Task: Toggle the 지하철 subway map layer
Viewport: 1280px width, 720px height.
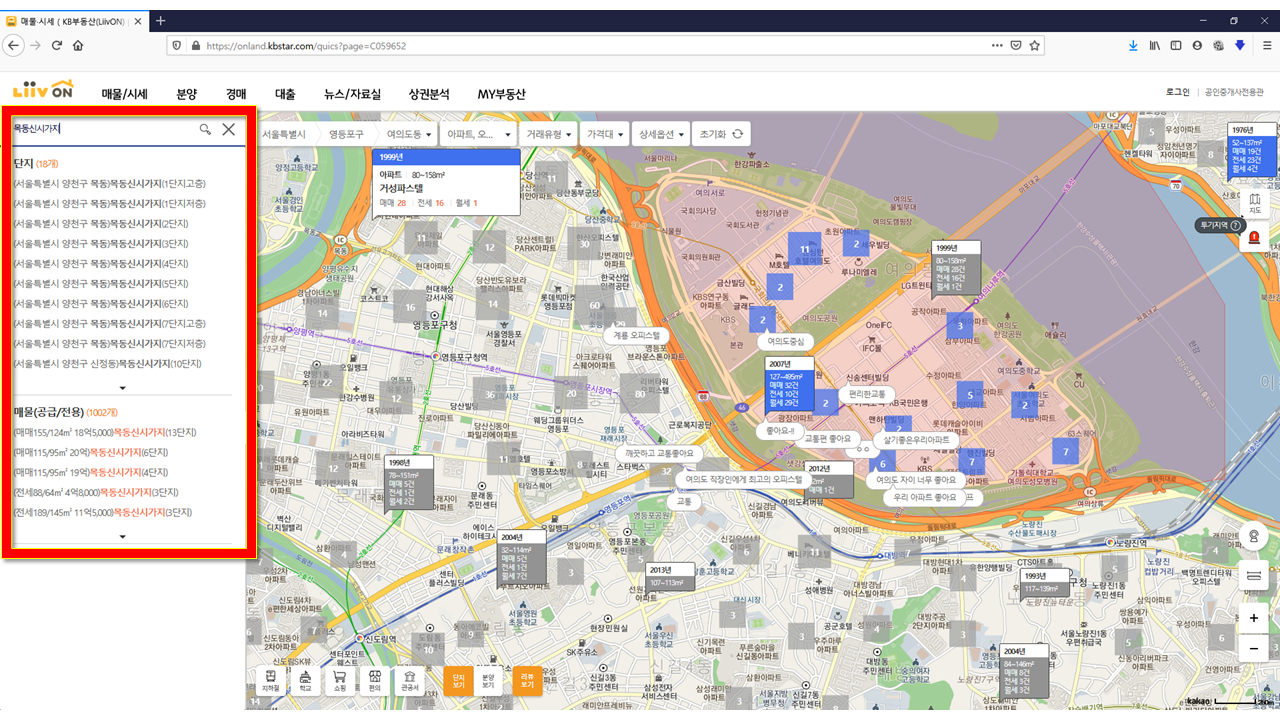Action: (x=270, y=680)
